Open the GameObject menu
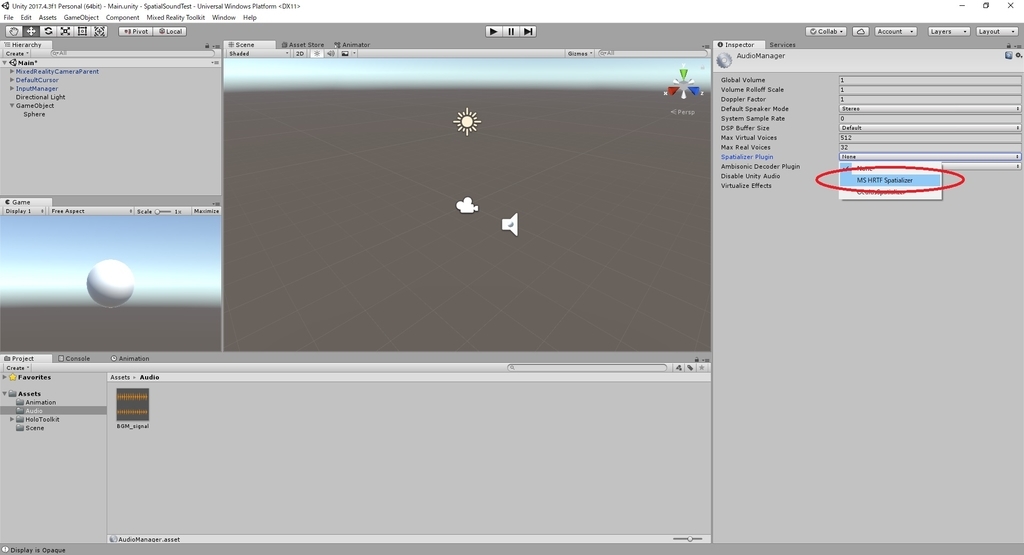The height and width of the screenshot is (555, 1024). (81, 18)
